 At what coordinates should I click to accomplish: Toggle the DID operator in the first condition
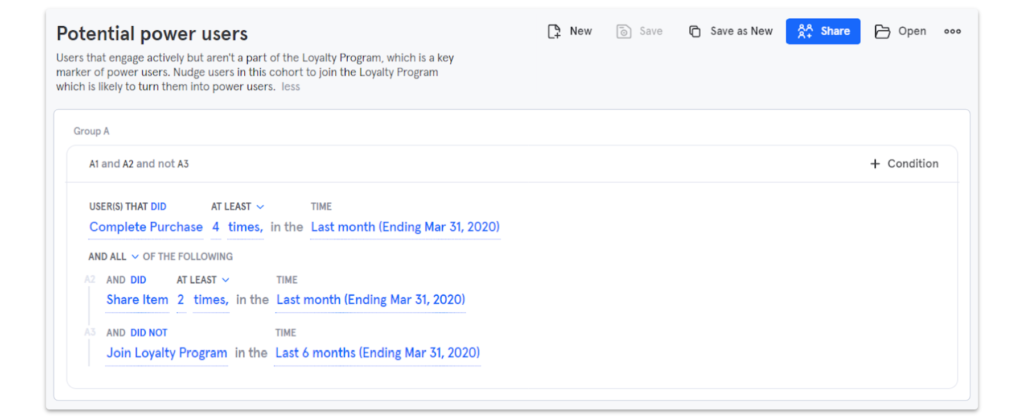pyautogui.click(x=159, y=206)
